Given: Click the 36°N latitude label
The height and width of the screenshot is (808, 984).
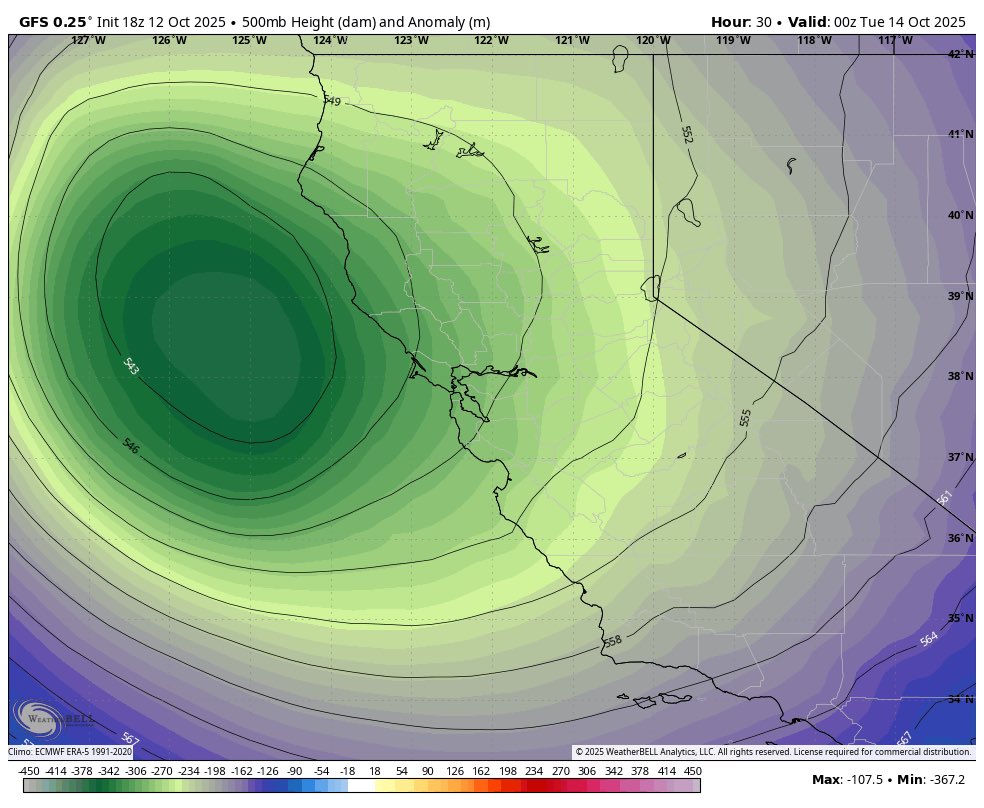Looking at the screenshot, I should [961, 538].
